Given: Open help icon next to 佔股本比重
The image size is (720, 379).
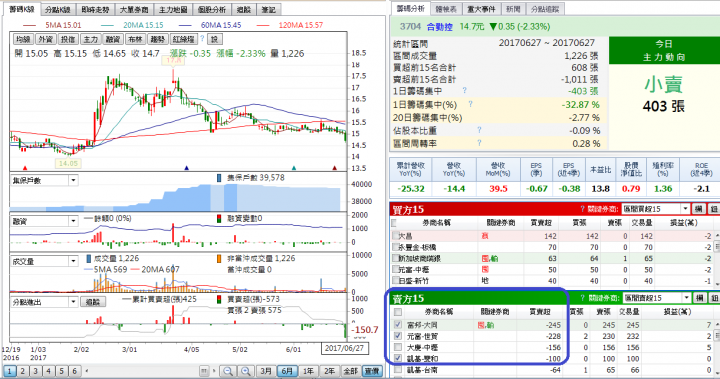Looking at the screenshot, I should click(x=479, y=130).
